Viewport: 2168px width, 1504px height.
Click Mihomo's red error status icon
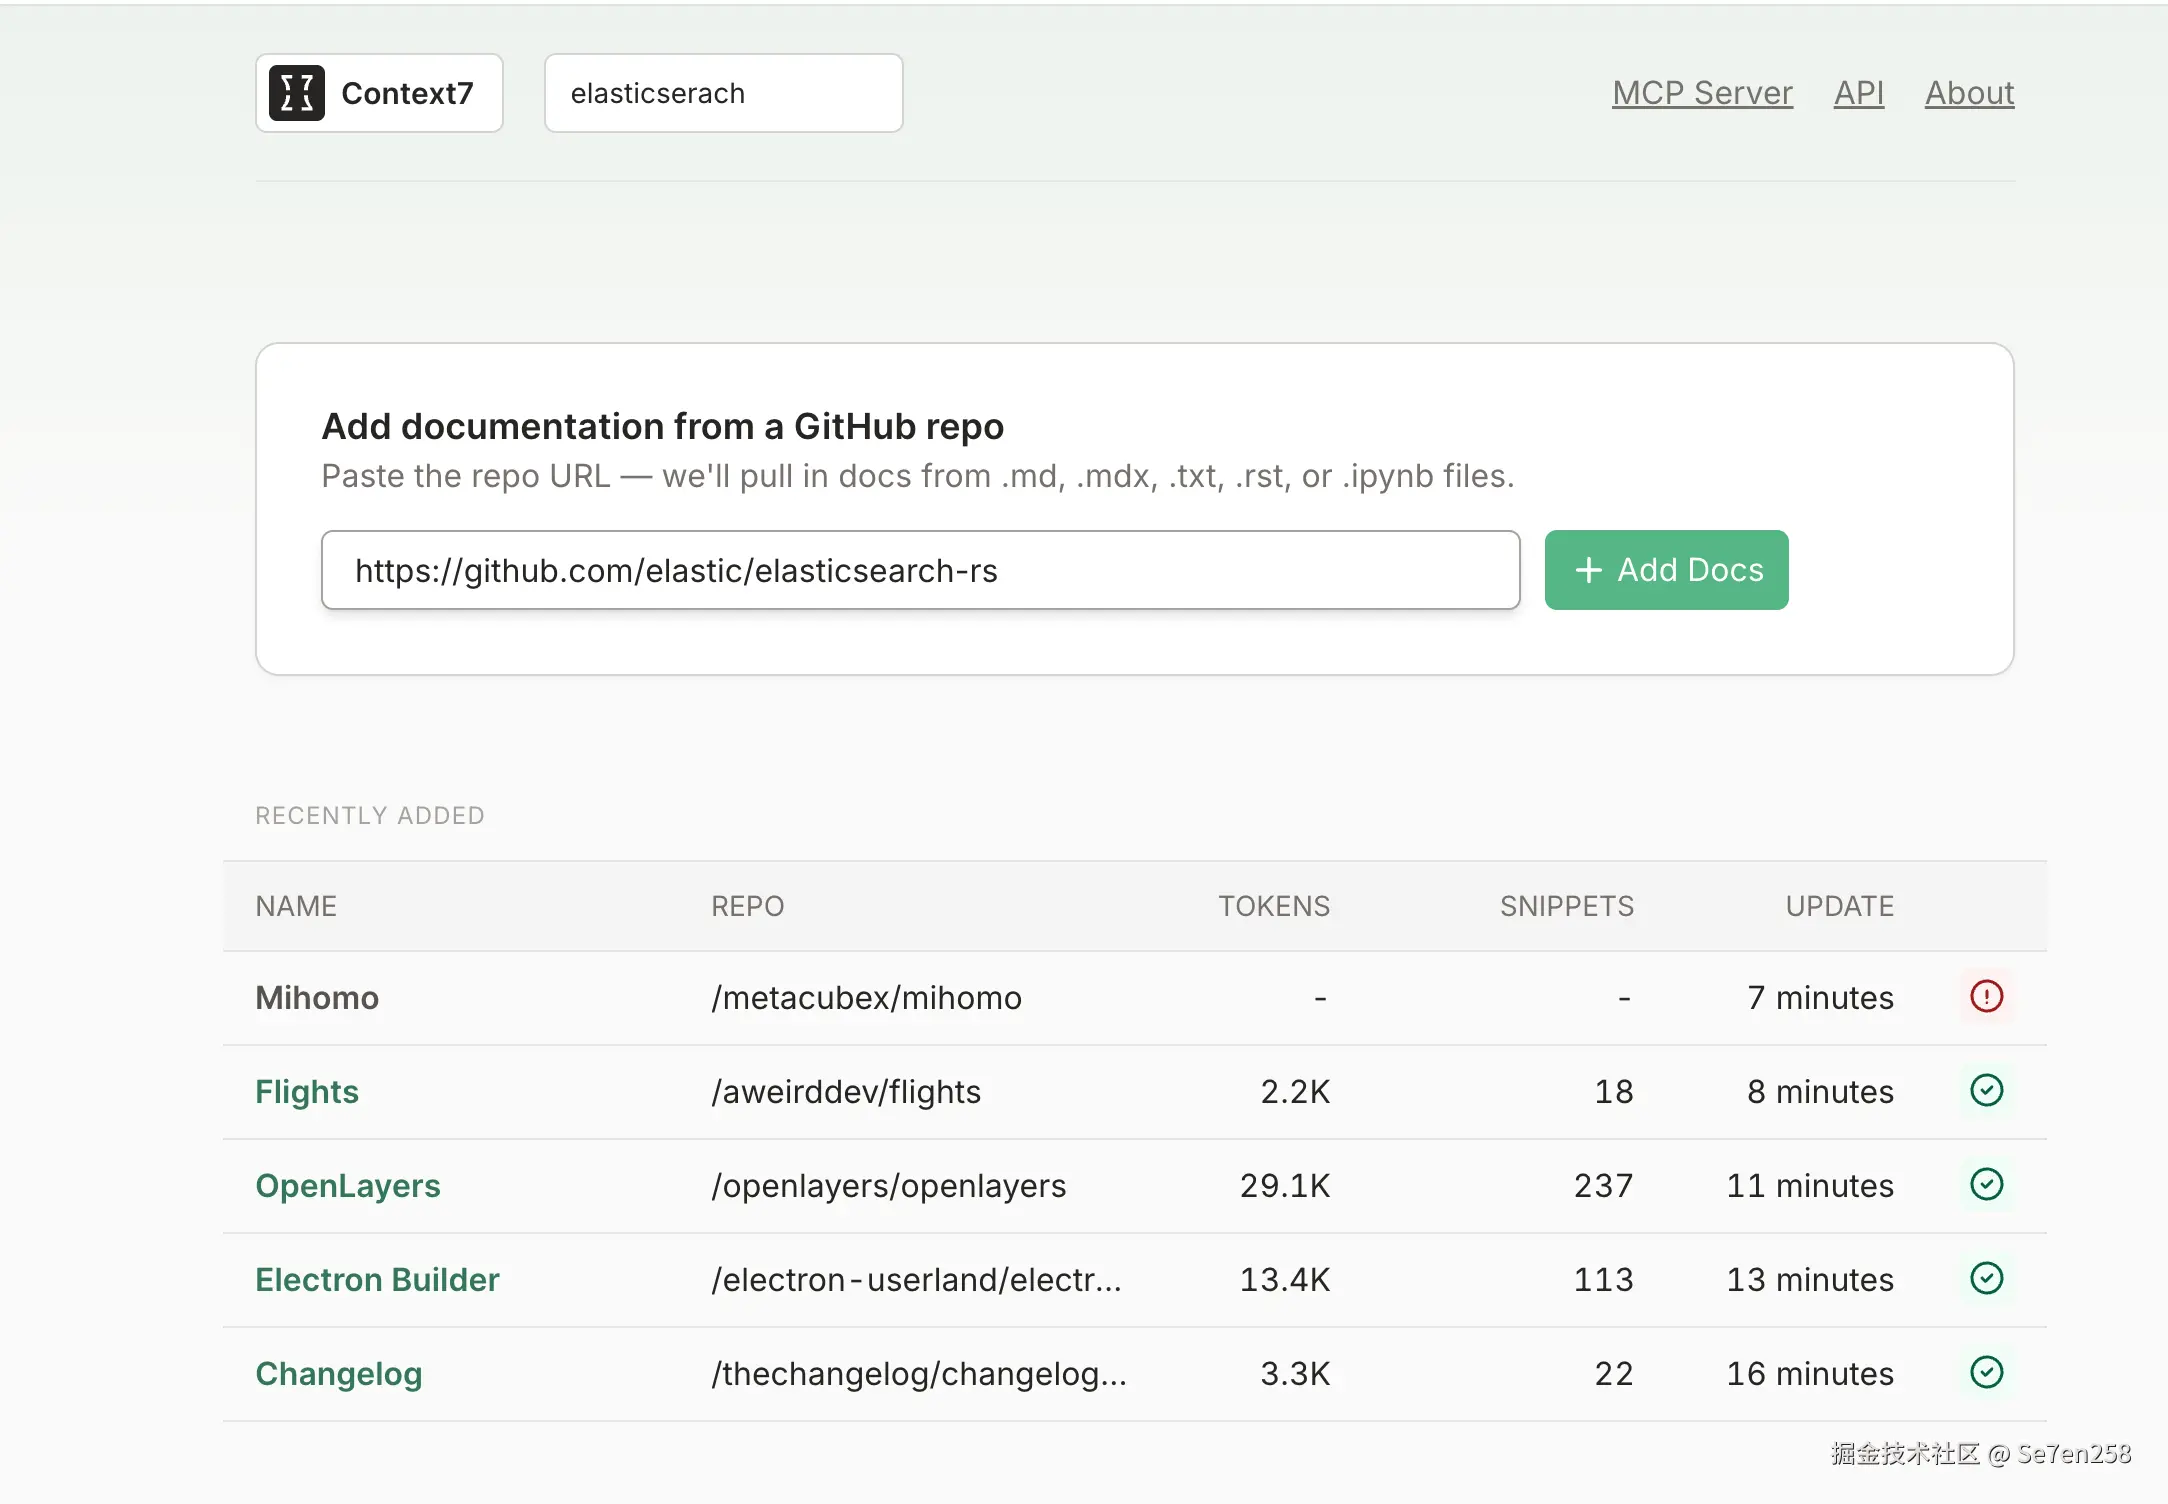tap(1986, 996)
